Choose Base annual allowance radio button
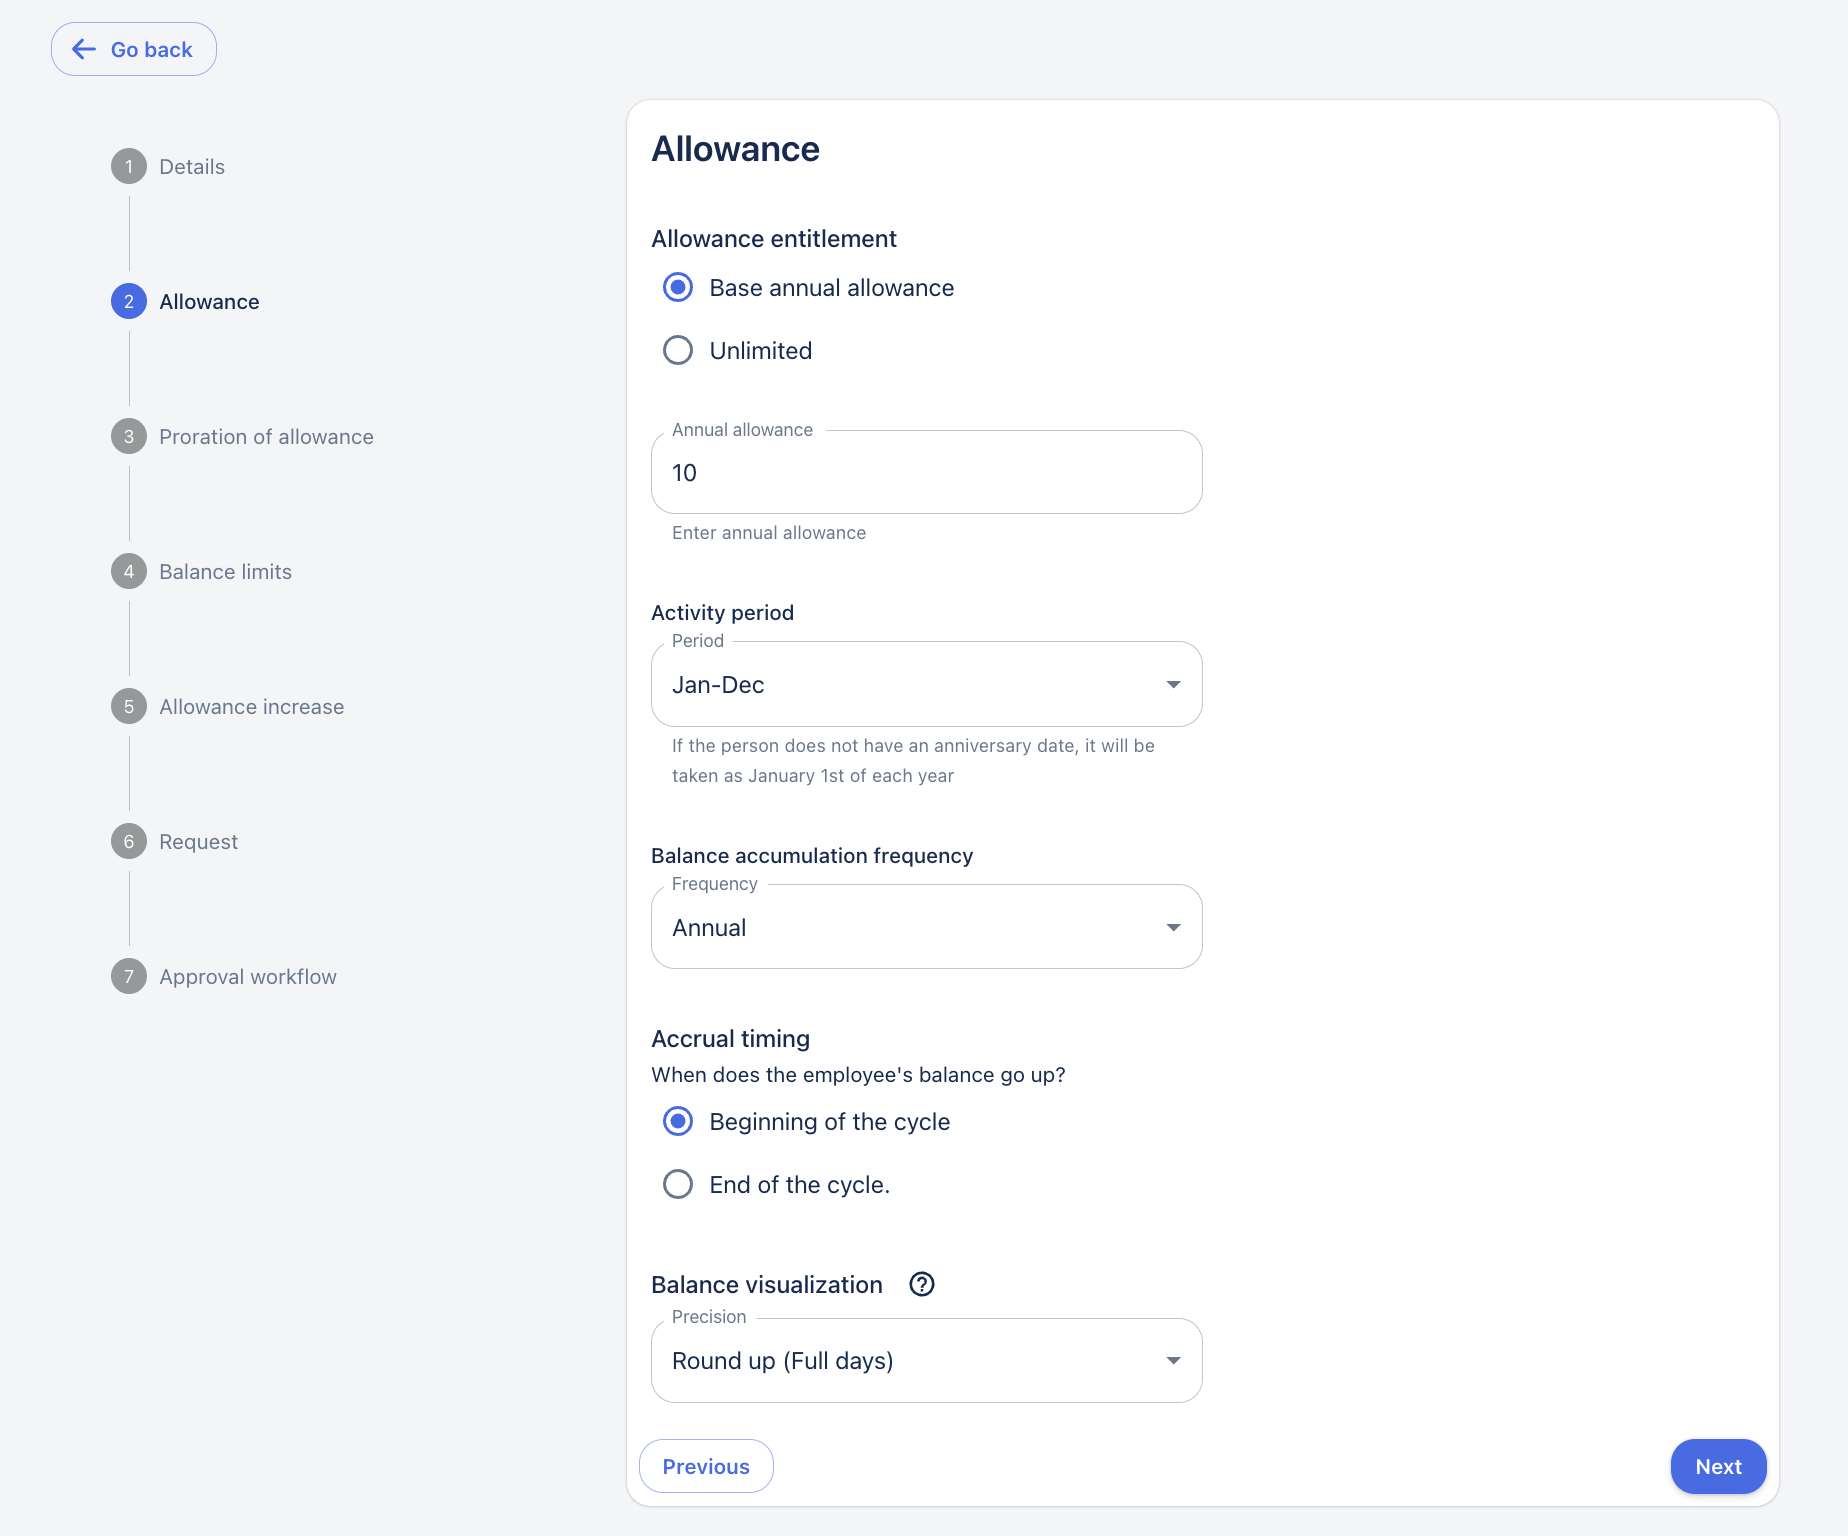 coord(678,288)
